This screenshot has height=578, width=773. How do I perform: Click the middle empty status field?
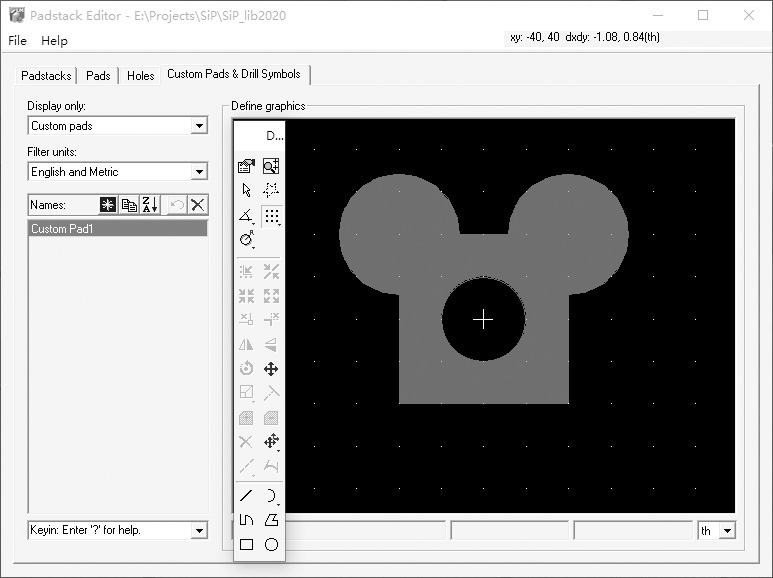(x=509, y=531)
